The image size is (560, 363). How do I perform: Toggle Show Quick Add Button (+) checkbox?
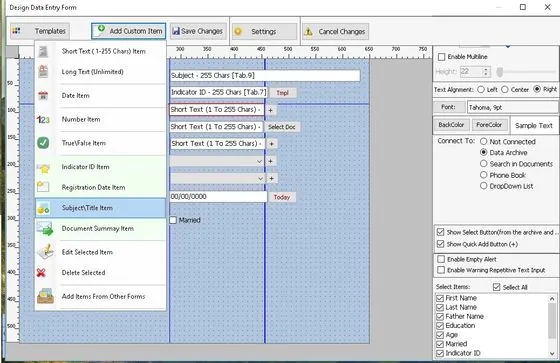coord(441,244)
